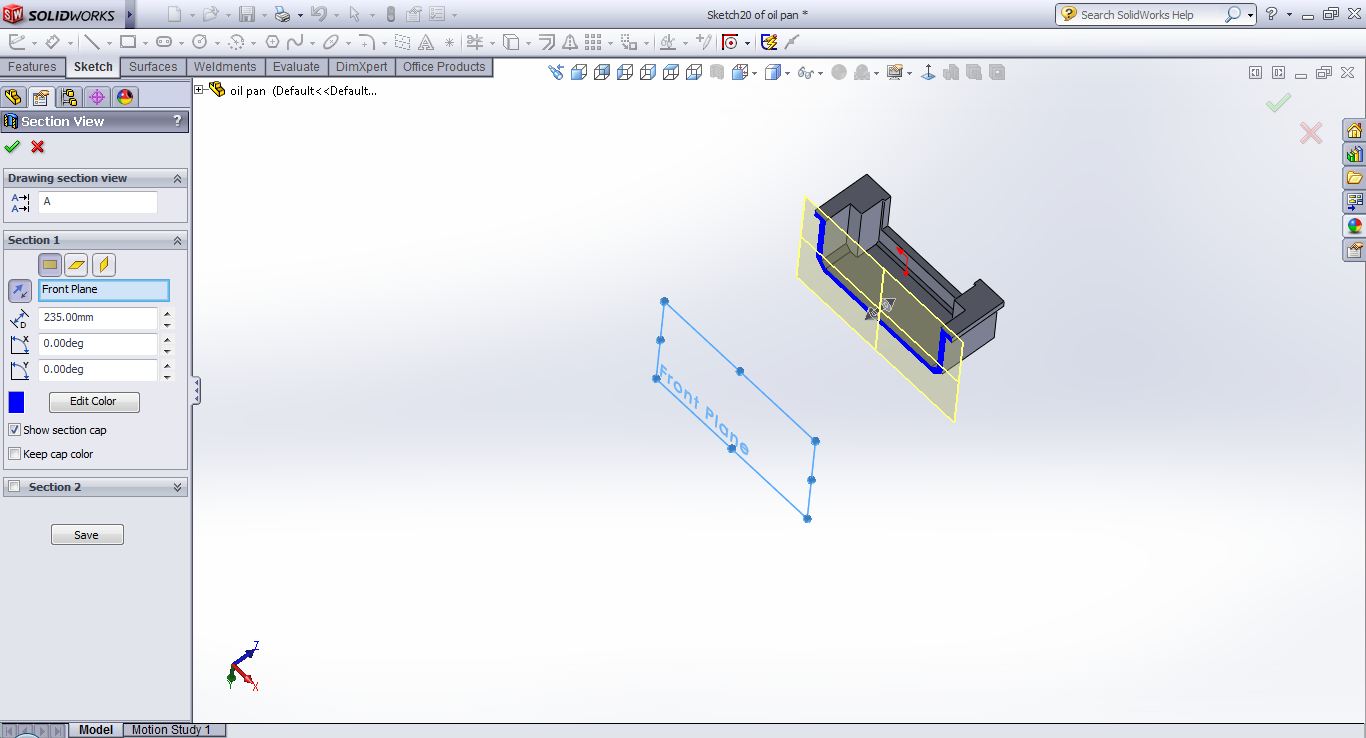Open Section View help question mark
This screenshot has height=738, width=1366.
pos(178,121)
